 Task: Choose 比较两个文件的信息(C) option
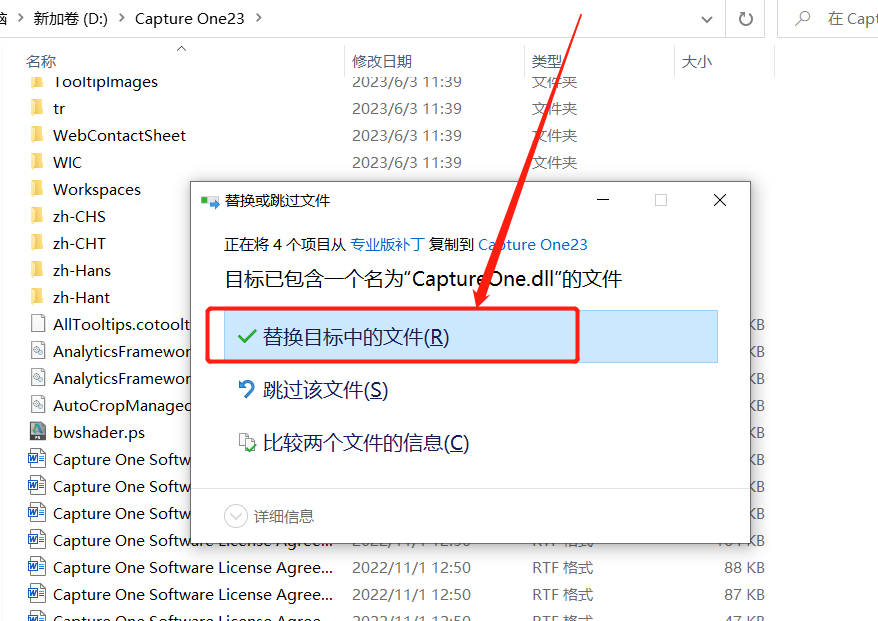point(365,443)
